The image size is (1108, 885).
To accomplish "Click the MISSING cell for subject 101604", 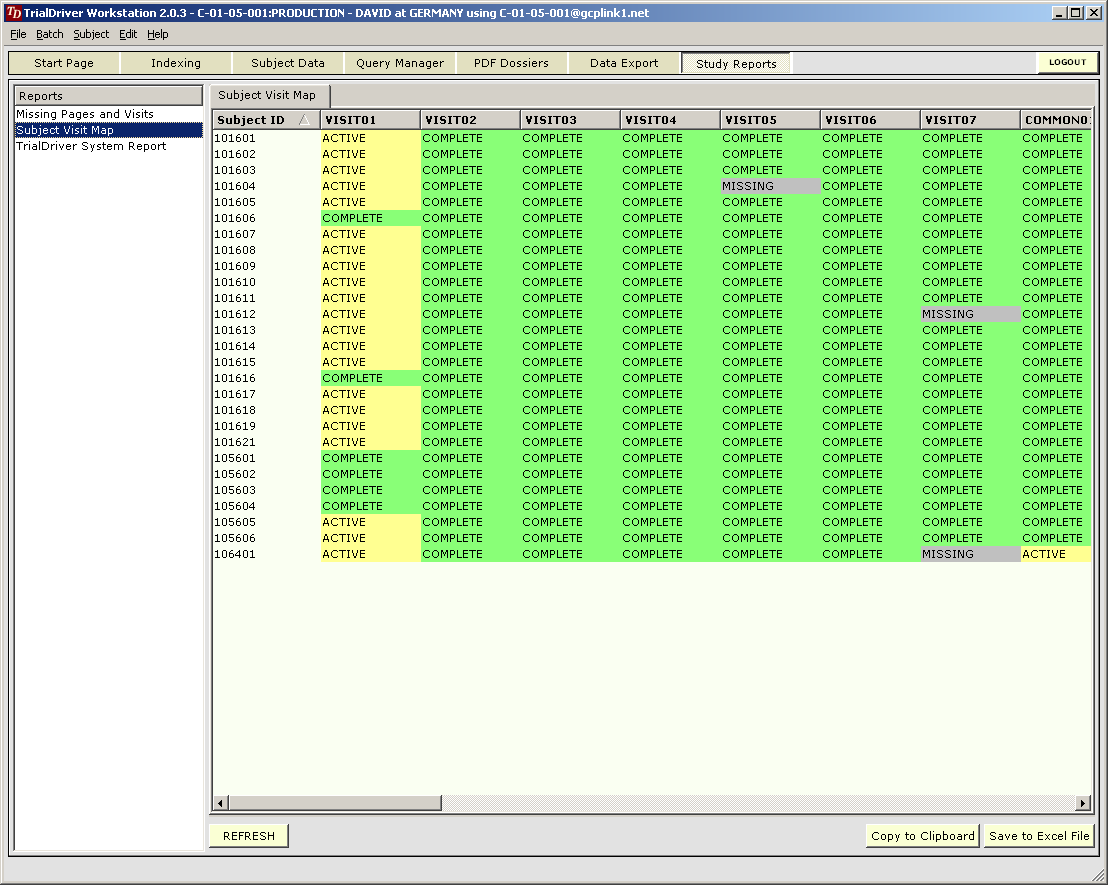I will pyautogui.click(x=769, y=186).
